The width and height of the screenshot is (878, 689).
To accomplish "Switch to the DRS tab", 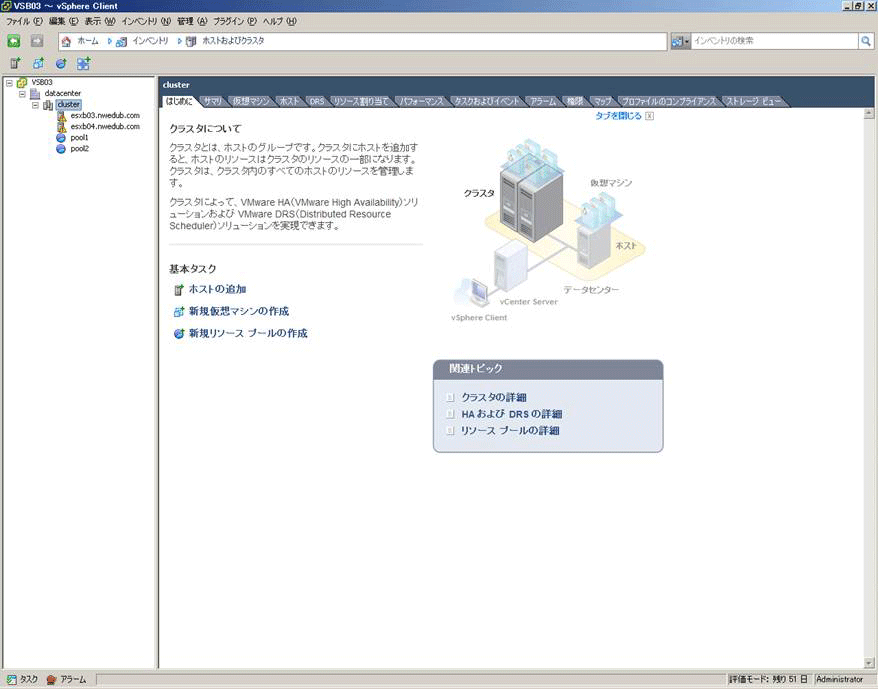I will 317,101.
